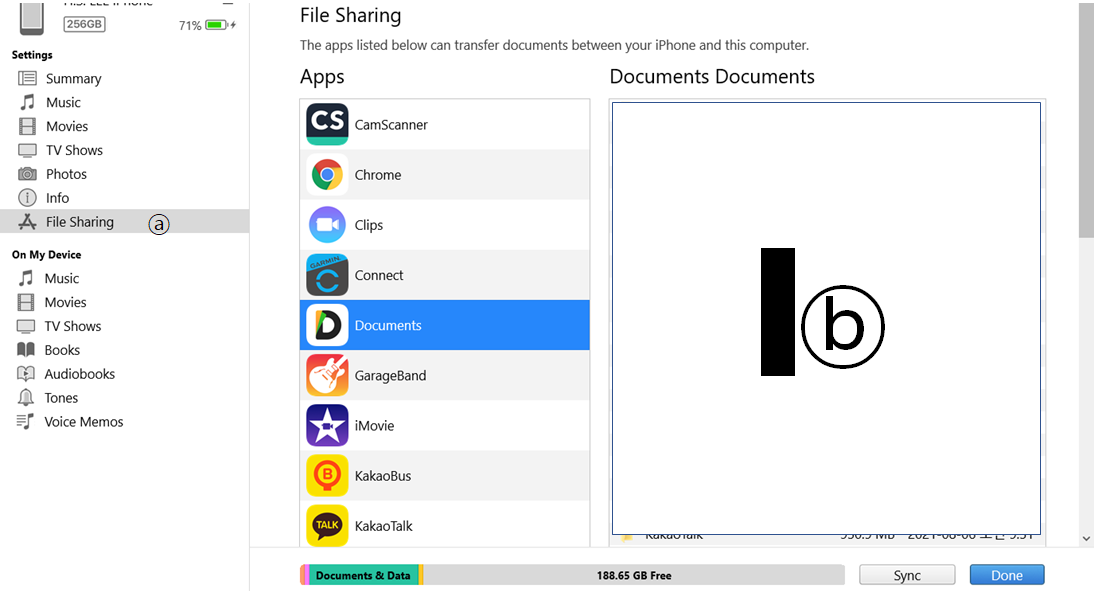Click the Movies icon under On My Device

26,302
